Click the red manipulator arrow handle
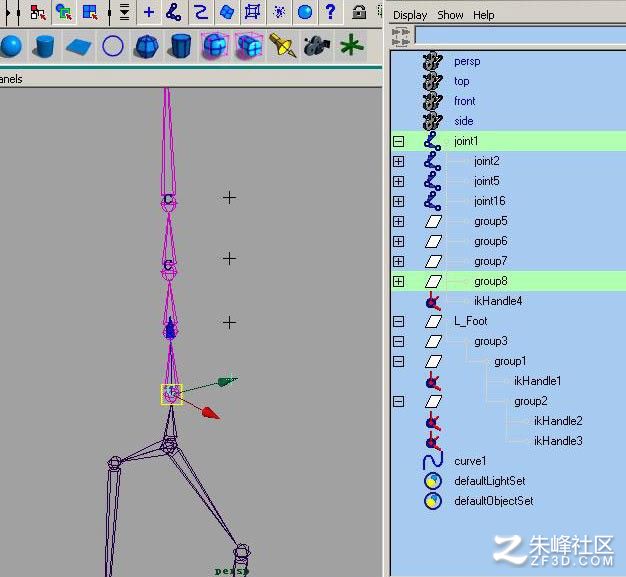 tap(210, 413)
